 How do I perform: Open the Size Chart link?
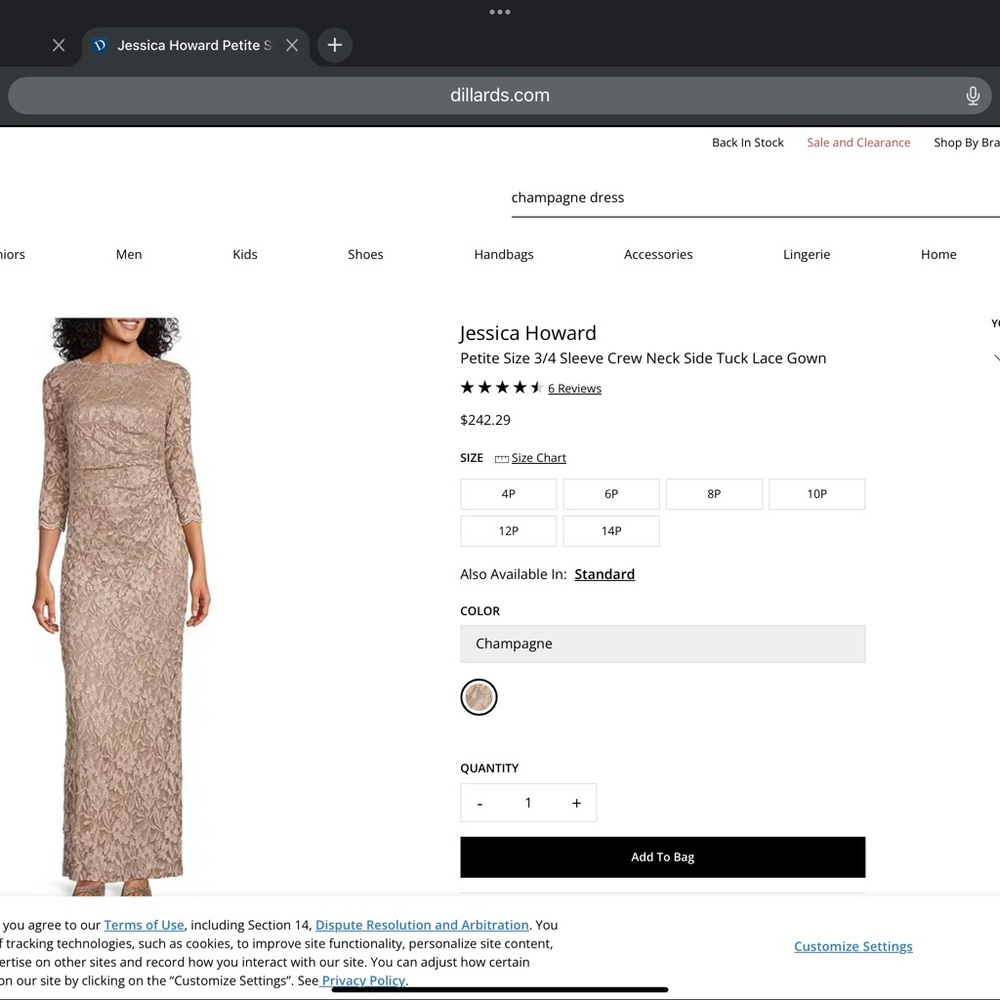tap(539, 458)
